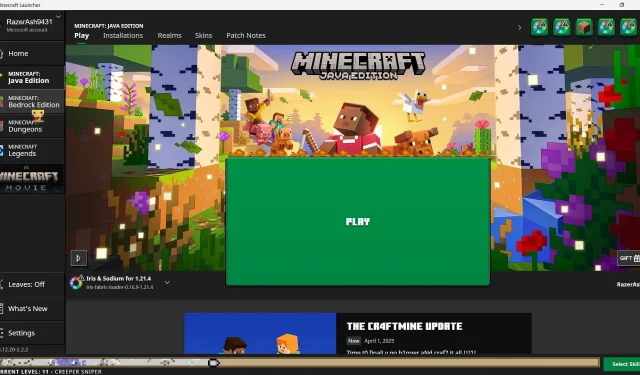Expand the installation selector chevron
Viewport: 640px width, 375px height.
[167, 282]
